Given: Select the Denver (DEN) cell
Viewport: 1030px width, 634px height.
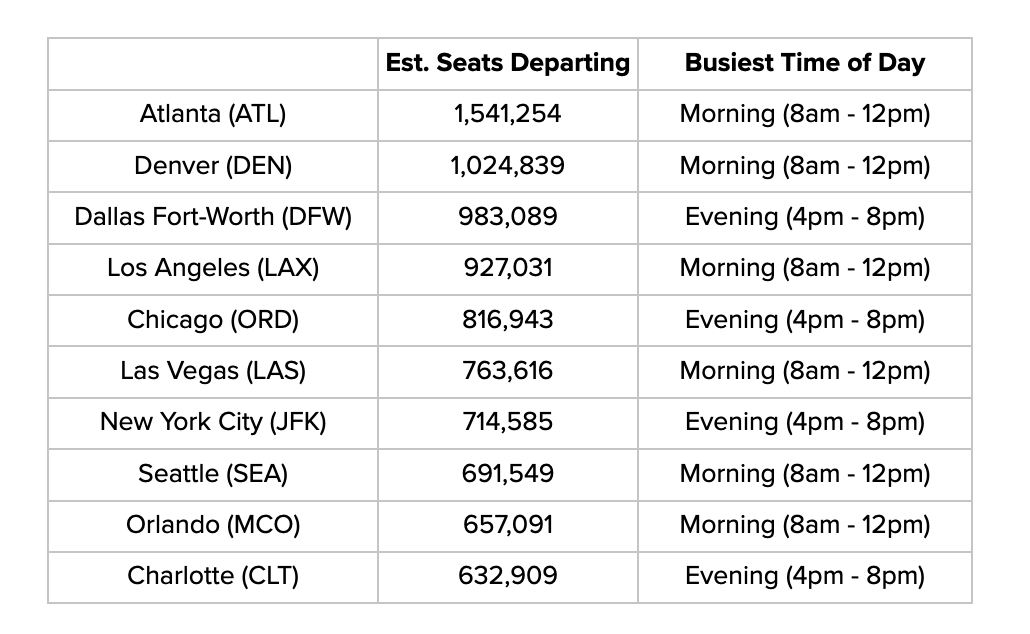Looking at the screenshot, I should [213, 166].
